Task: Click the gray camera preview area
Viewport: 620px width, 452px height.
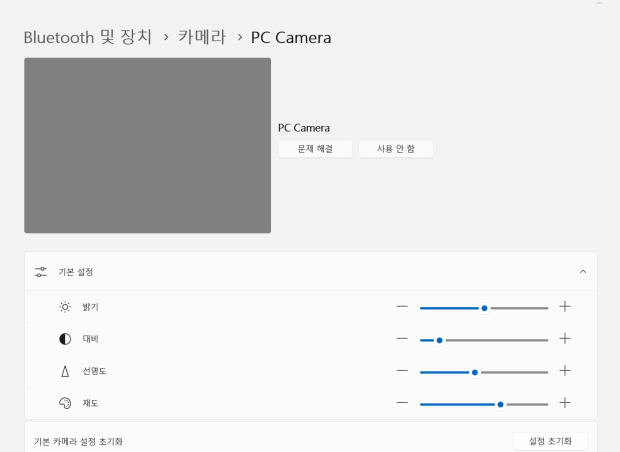Action: click(x=147, y=146)
